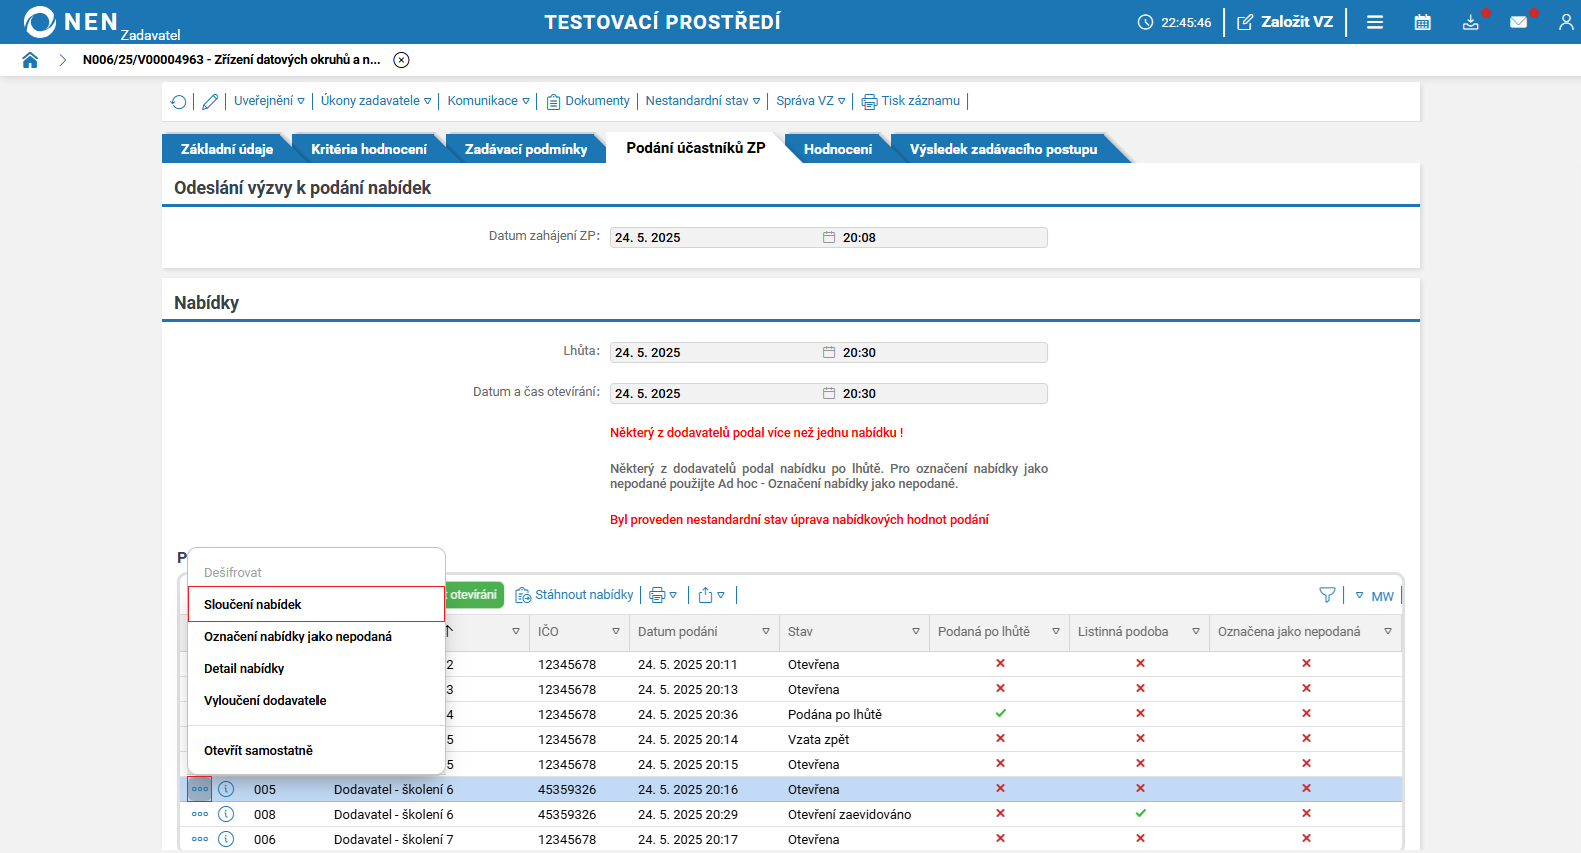Open the messages envelope icon
This screenshot has height=853, width=1581.
pyautogui.click(x=1518, y=22)
